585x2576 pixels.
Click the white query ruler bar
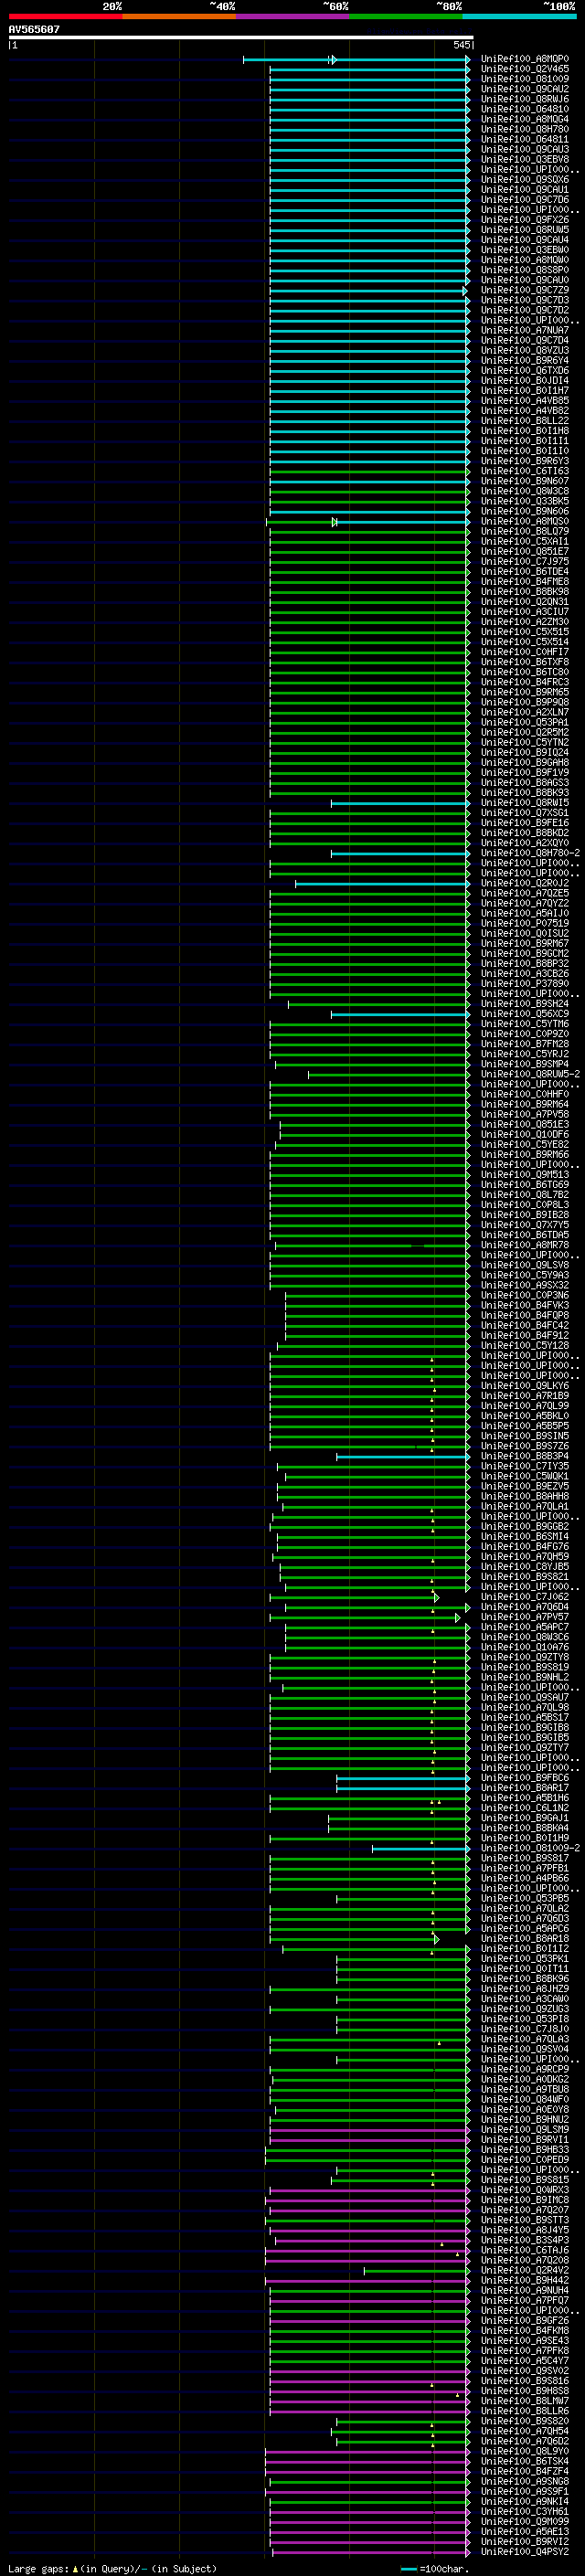[241, 38]
